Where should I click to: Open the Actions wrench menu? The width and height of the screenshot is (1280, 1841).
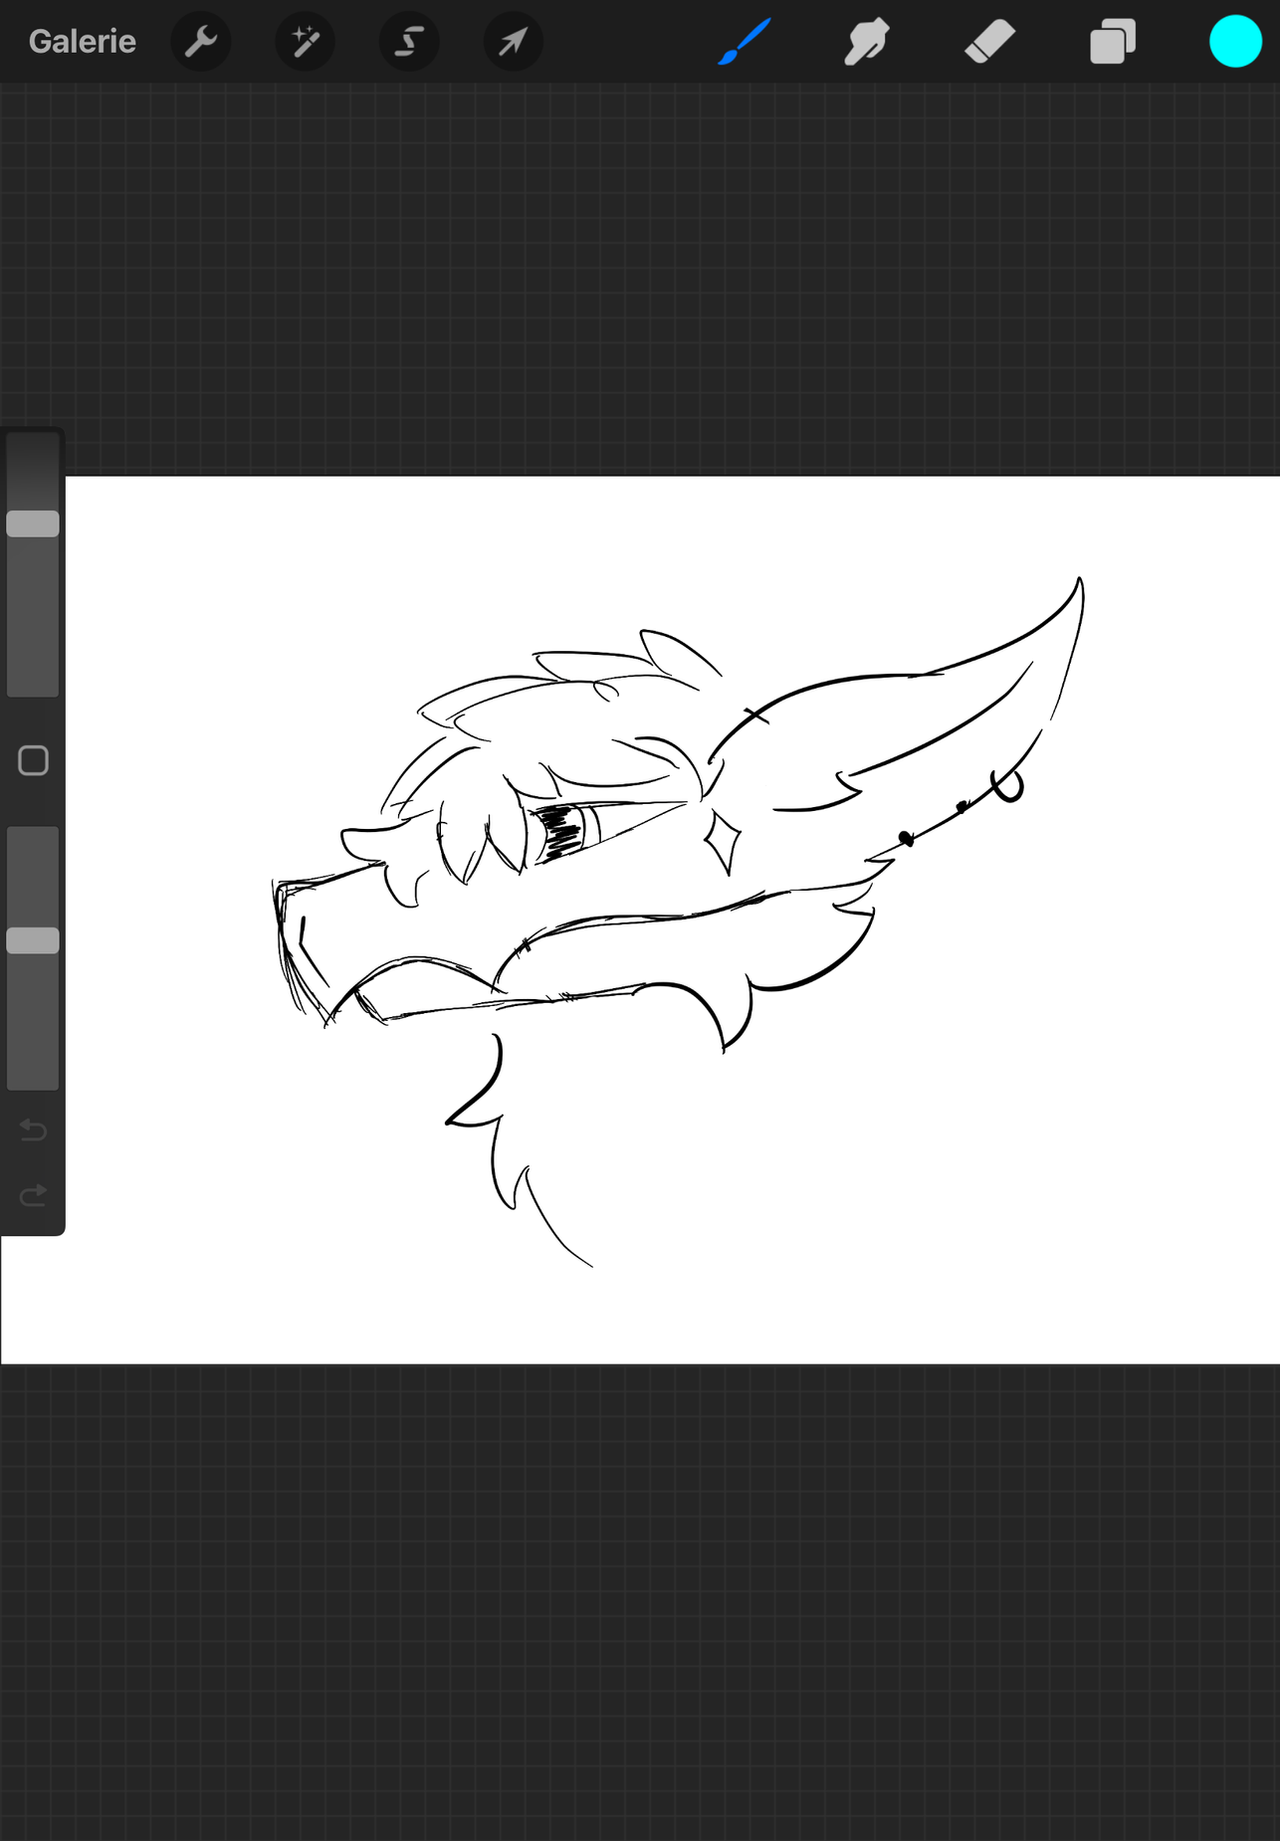point(201,42)
